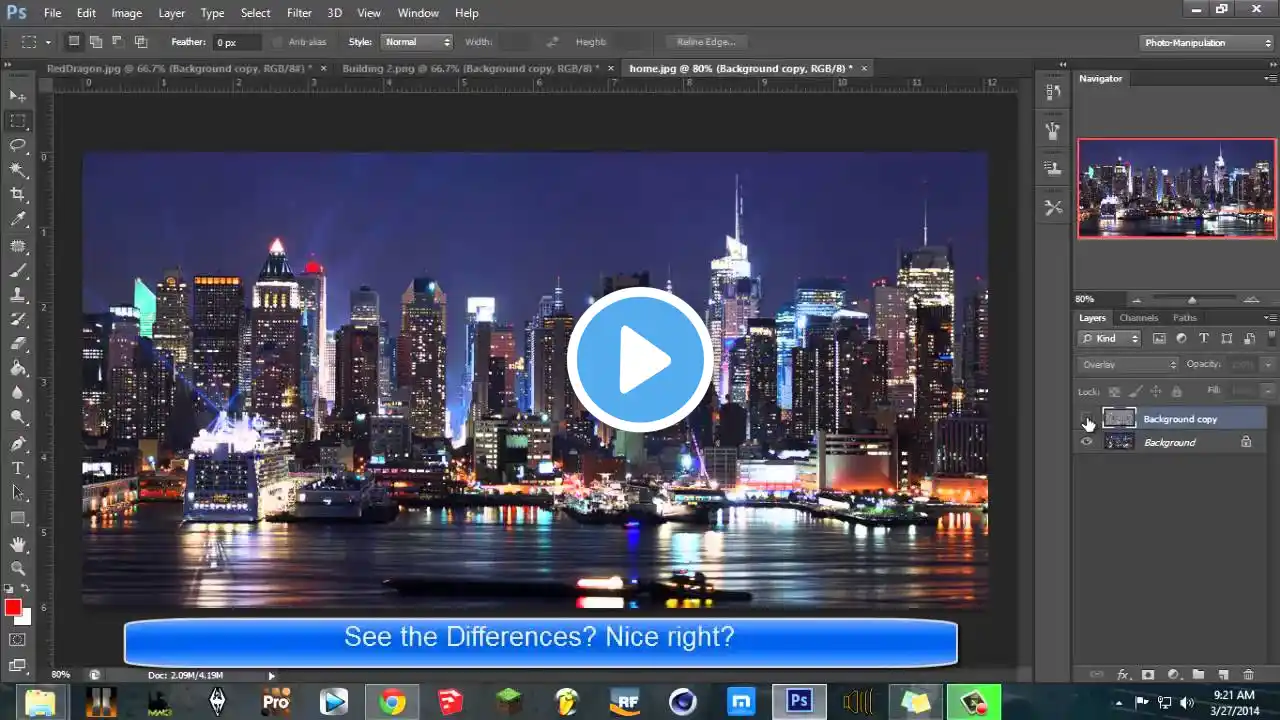This screenshot has height=720, width=1280.
Task: Expand the Style Normal dropdown
Action: (418, 42)
